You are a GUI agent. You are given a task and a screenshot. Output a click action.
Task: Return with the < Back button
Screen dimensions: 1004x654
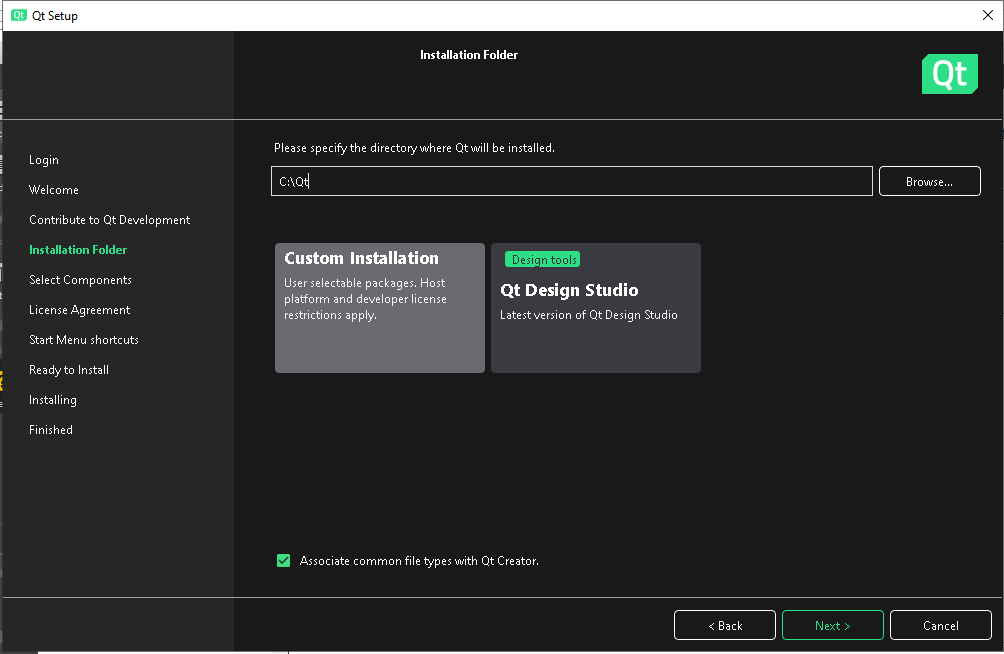point(725,625)
